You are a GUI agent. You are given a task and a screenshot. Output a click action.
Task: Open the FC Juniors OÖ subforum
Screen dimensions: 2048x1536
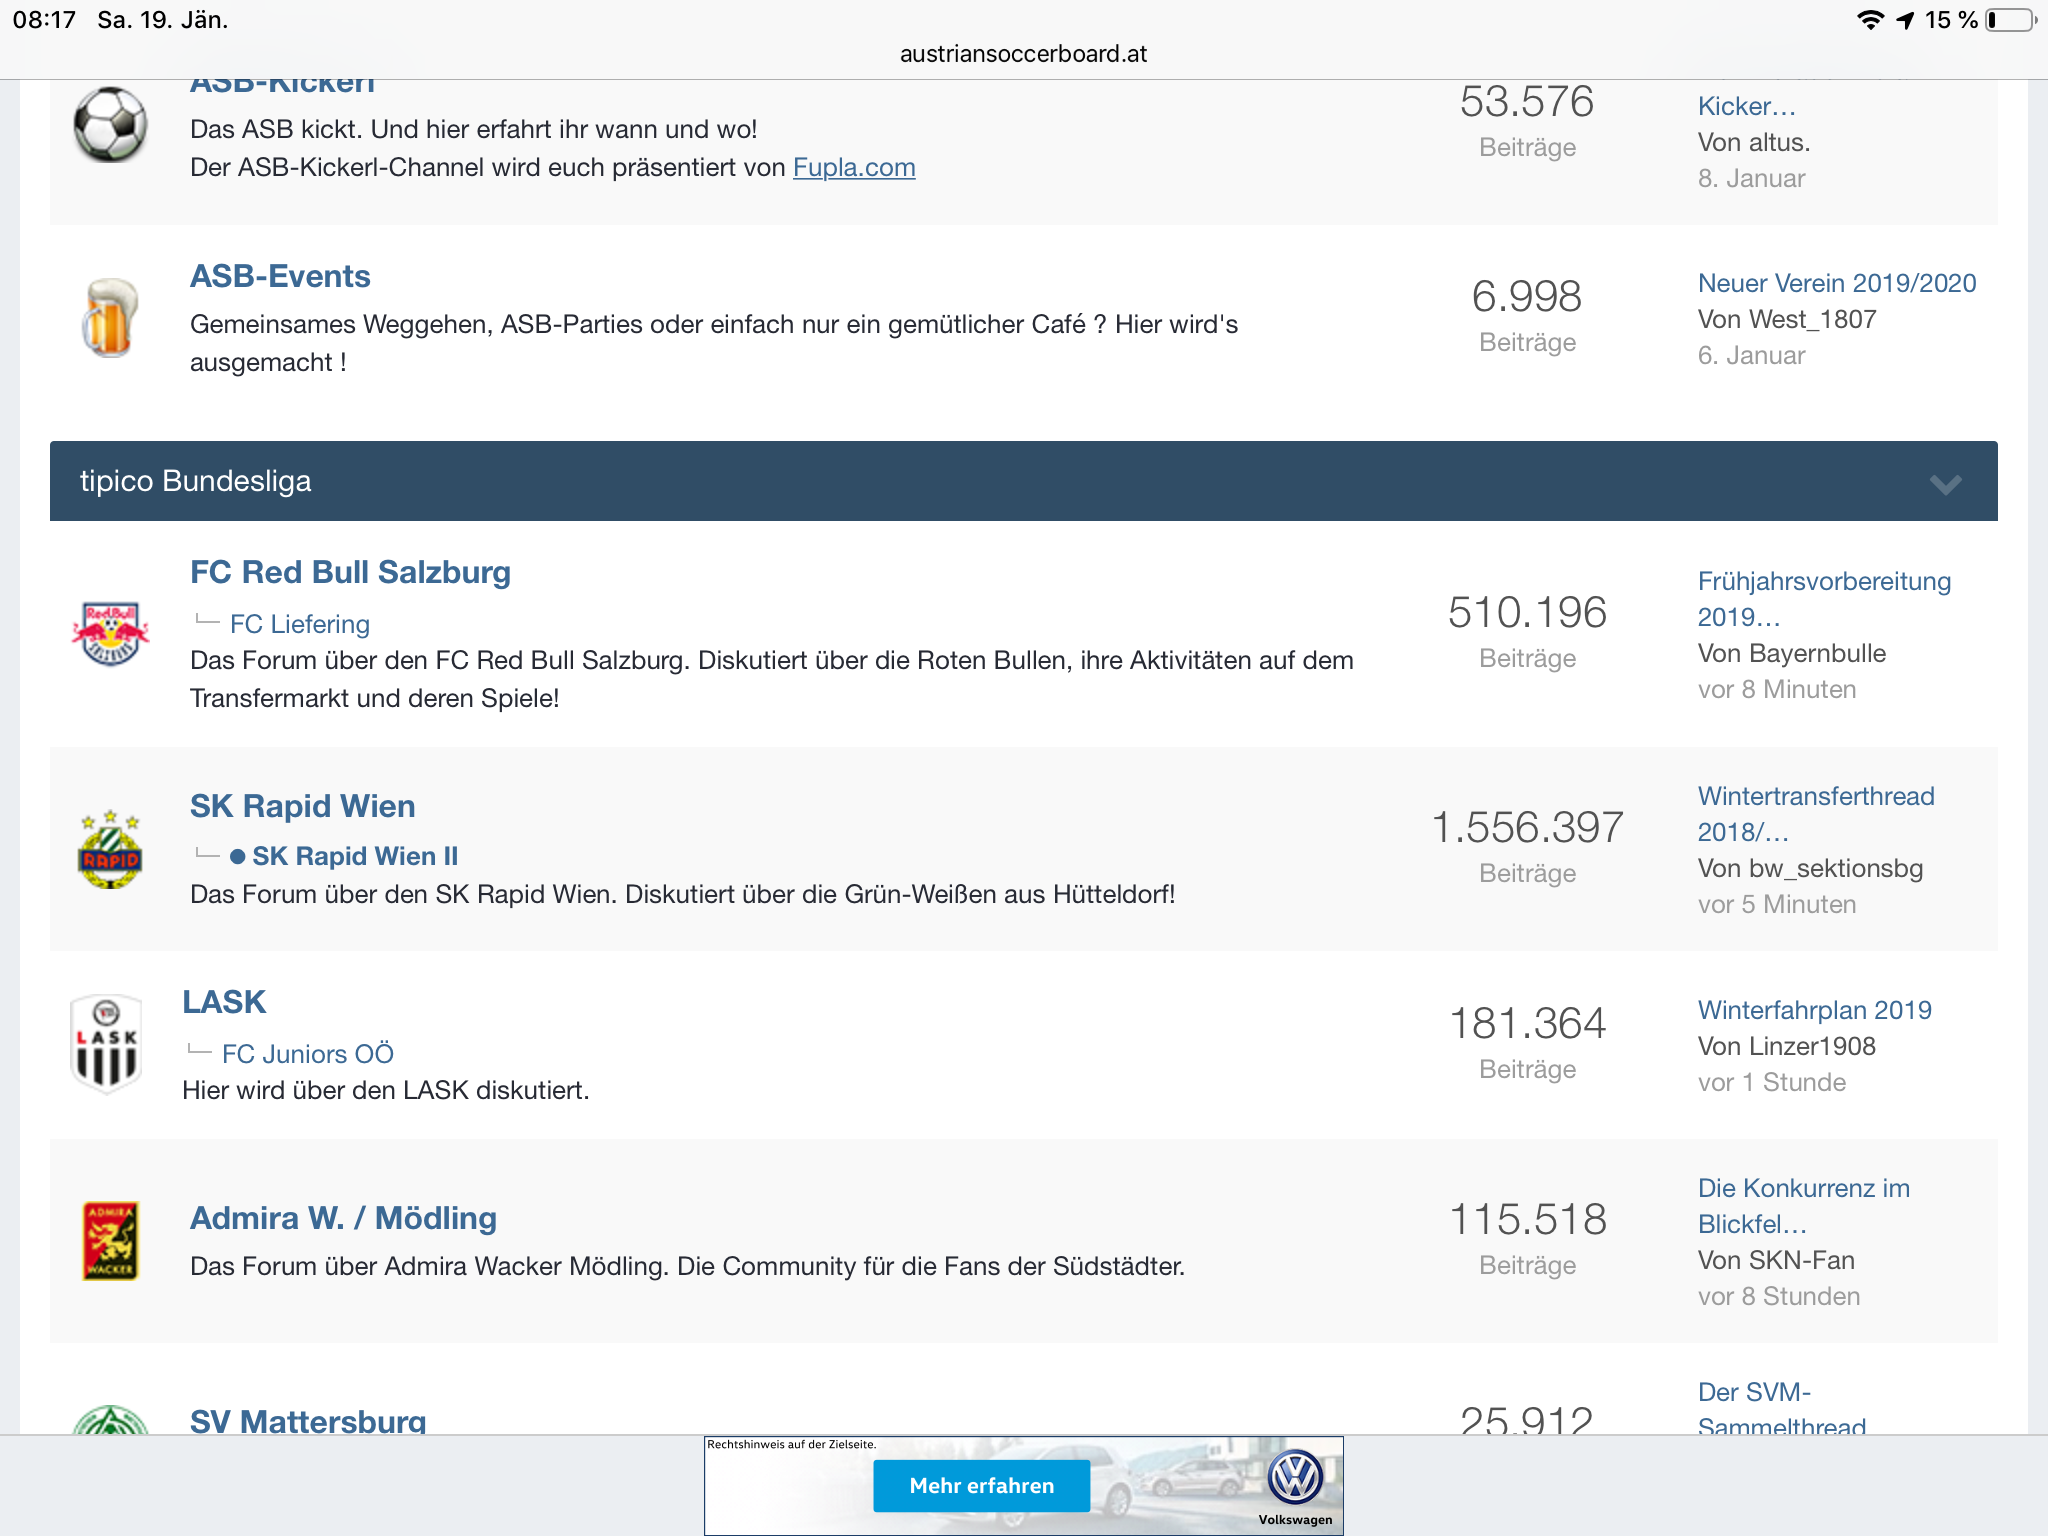(x=308, y=1054)
